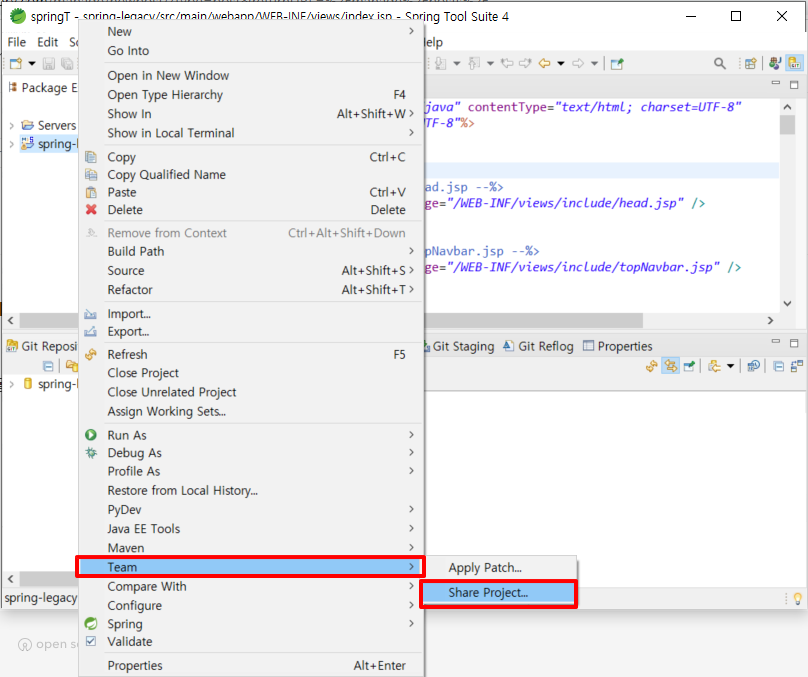Click the Next Annotation toolbar icon
Viewport: 808px width, 677px height.
441,63
